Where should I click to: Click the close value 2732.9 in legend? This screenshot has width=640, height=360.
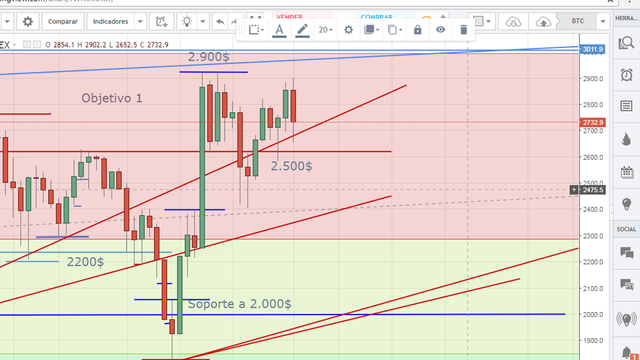pyautogui.click(x=157, y=45)
